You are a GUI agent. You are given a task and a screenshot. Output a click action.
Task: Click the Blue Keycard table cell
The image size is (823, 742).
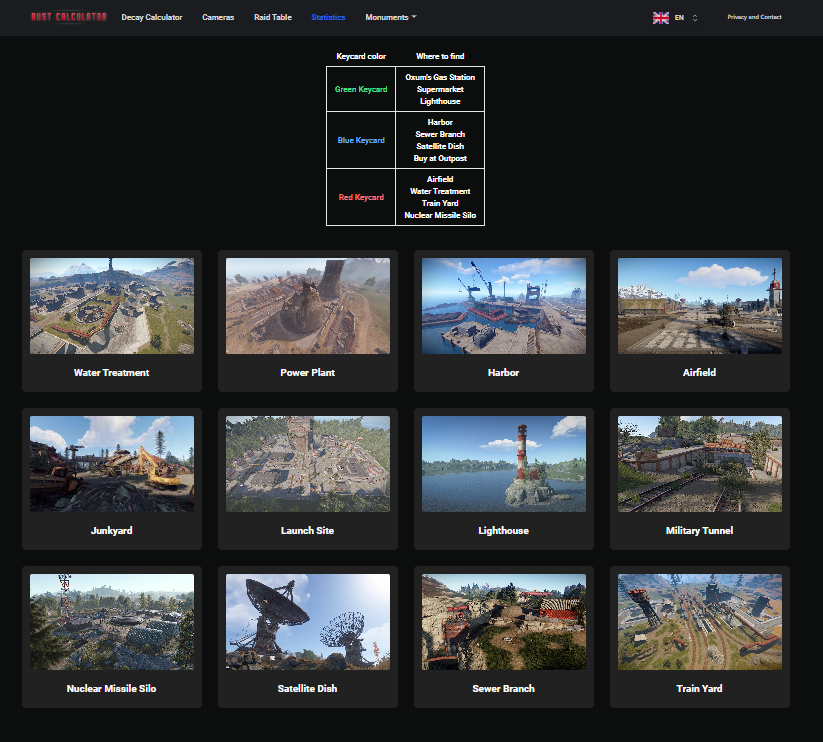361,140
